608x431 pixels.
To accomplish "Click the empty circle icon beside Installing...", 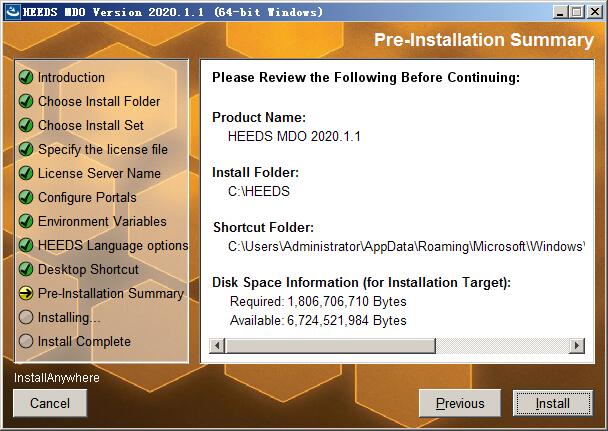I will point(26,317).
